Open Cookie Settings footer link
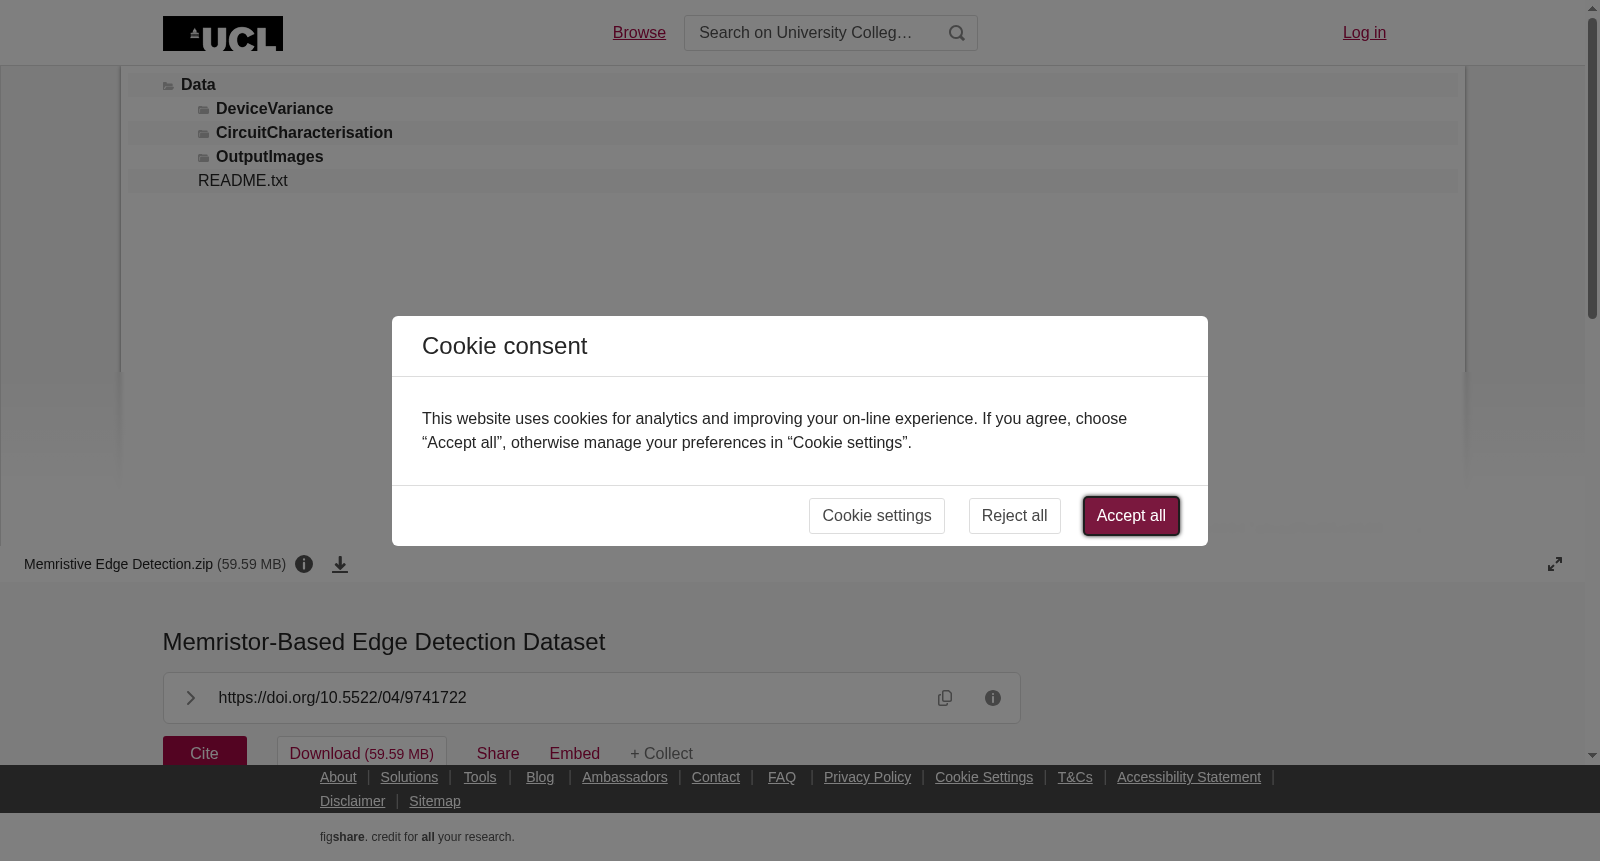Image resolution: width=1600 pixels, height=861 pixels. (x=984, y=777)
